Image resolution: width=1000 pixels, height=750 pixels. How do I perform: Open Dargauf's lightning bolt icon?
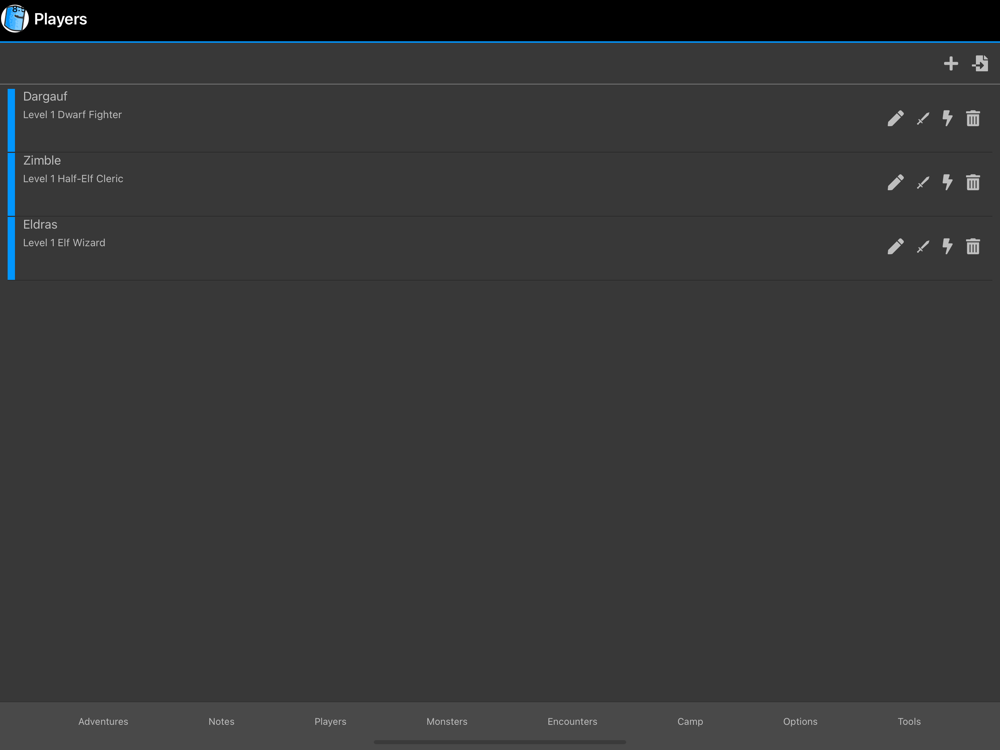click(x=947, y=119)
